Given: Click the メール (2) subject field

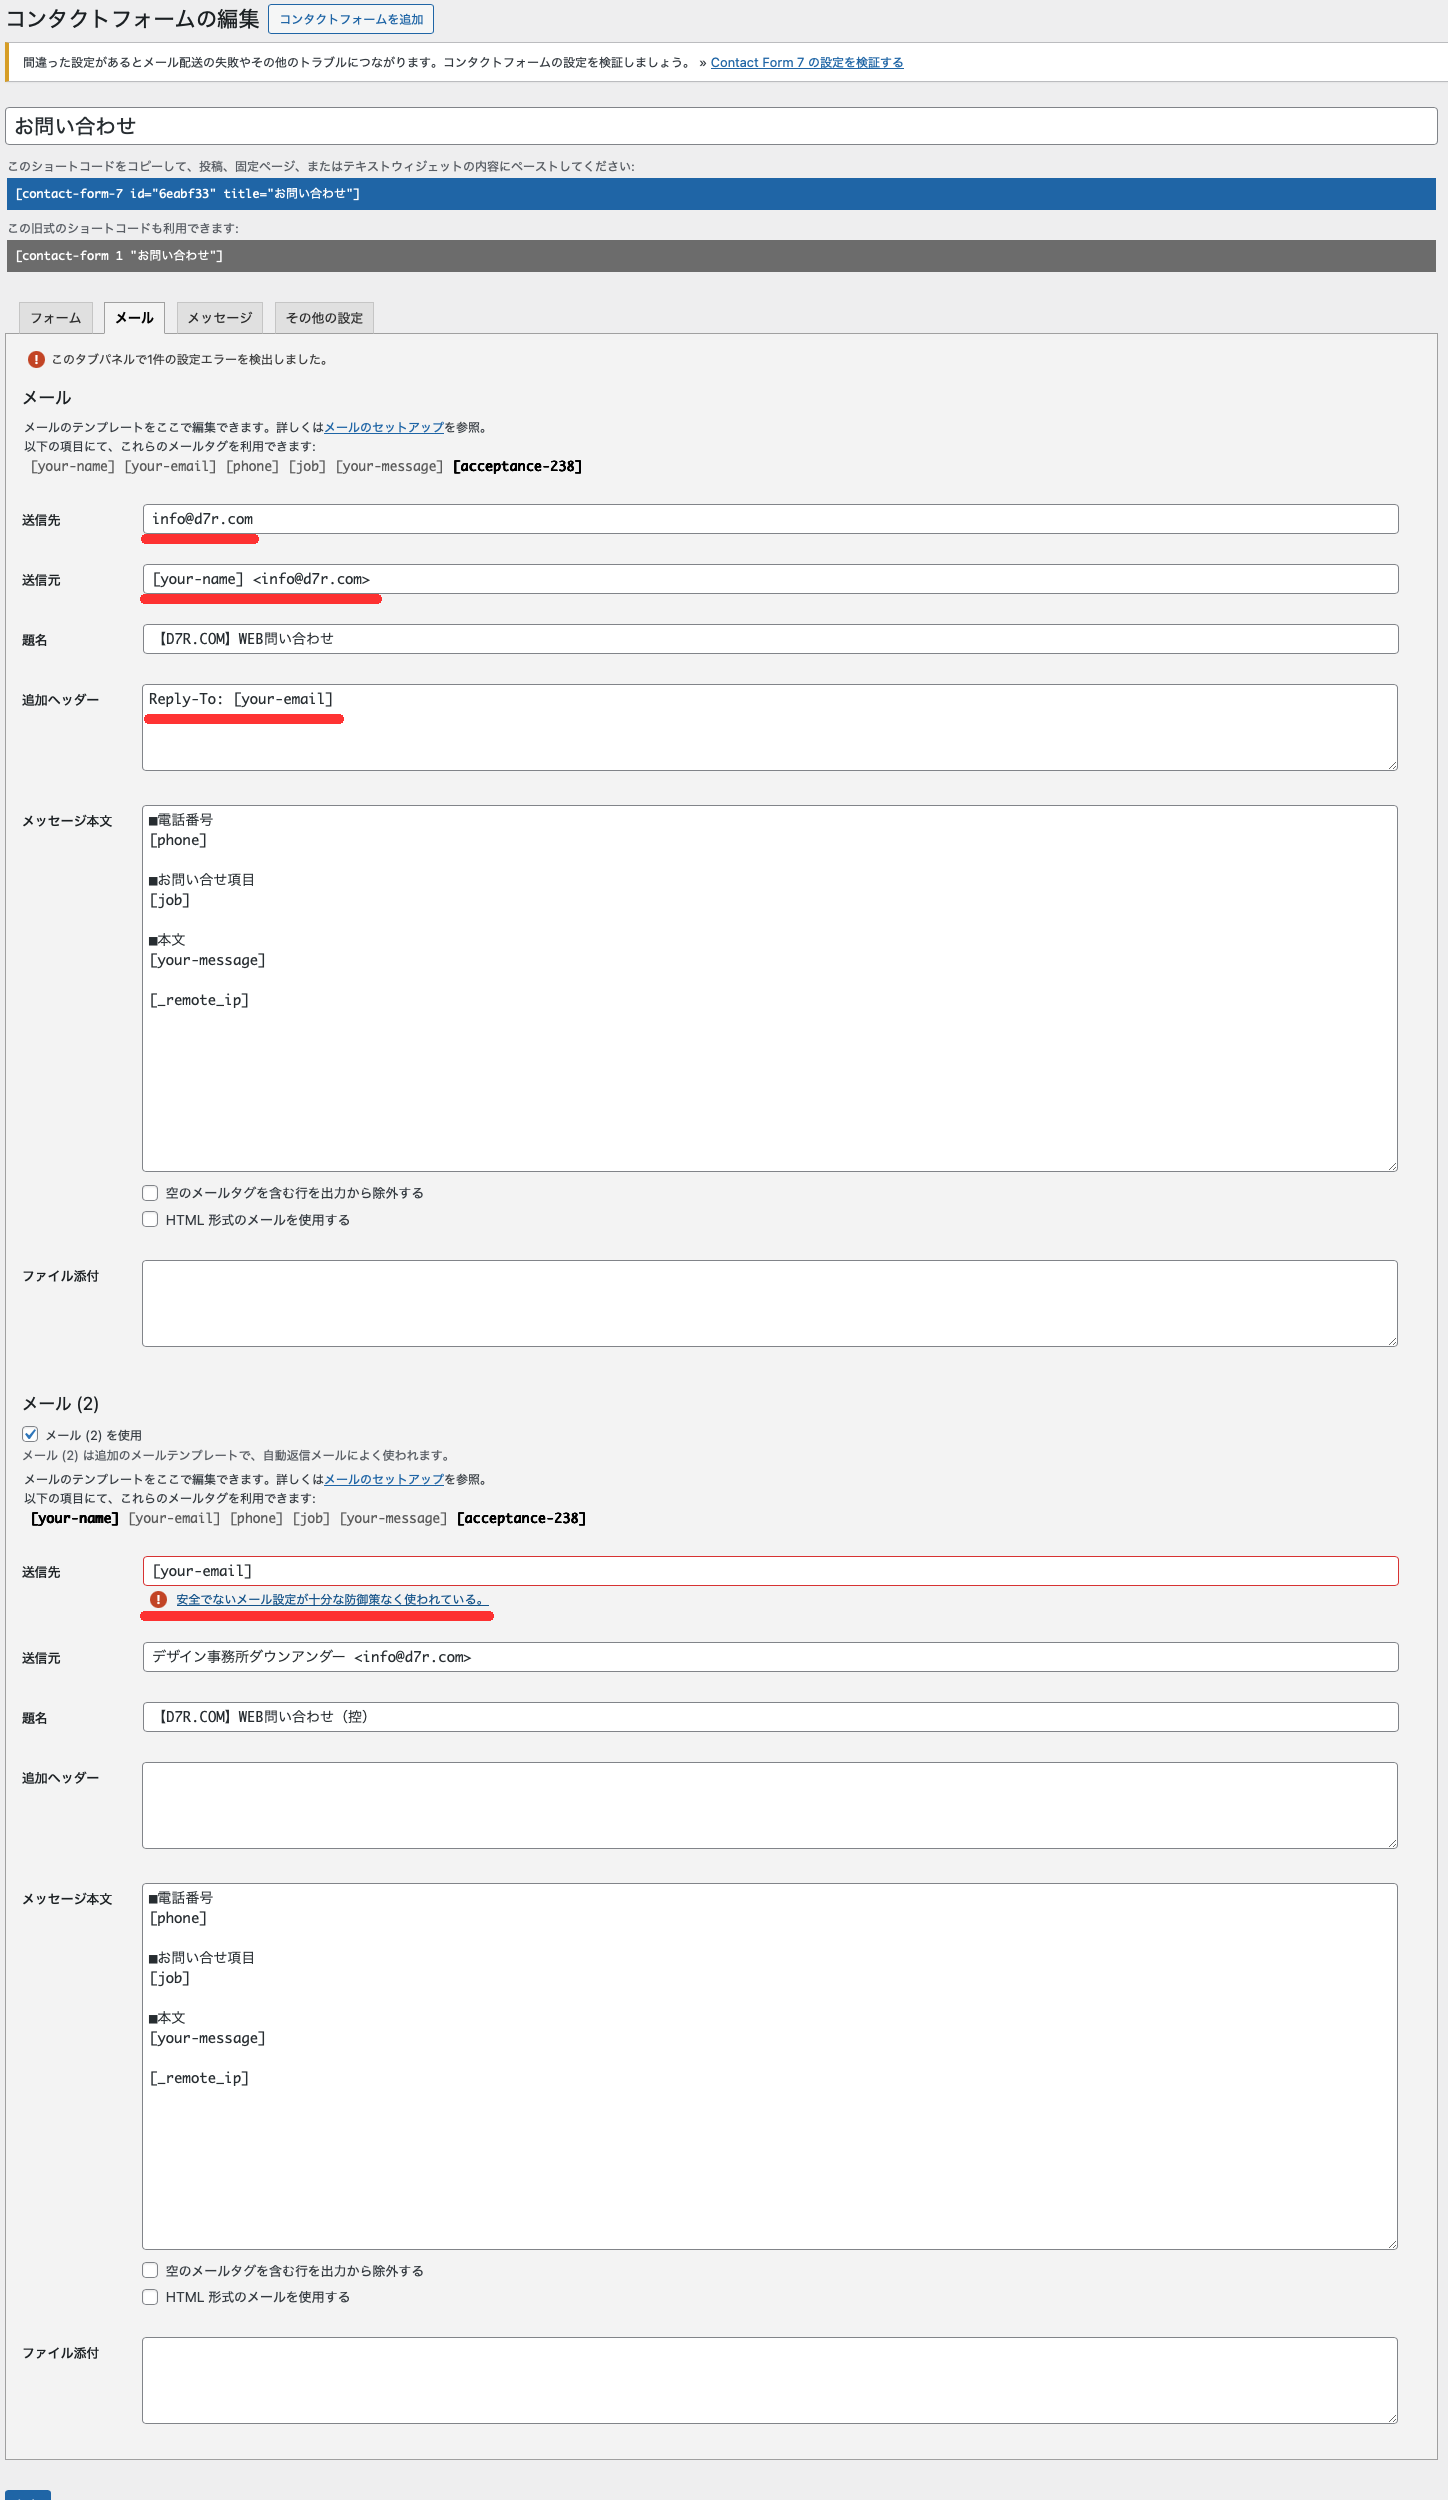Looking at the screenshot, I should click(770, 1717).
